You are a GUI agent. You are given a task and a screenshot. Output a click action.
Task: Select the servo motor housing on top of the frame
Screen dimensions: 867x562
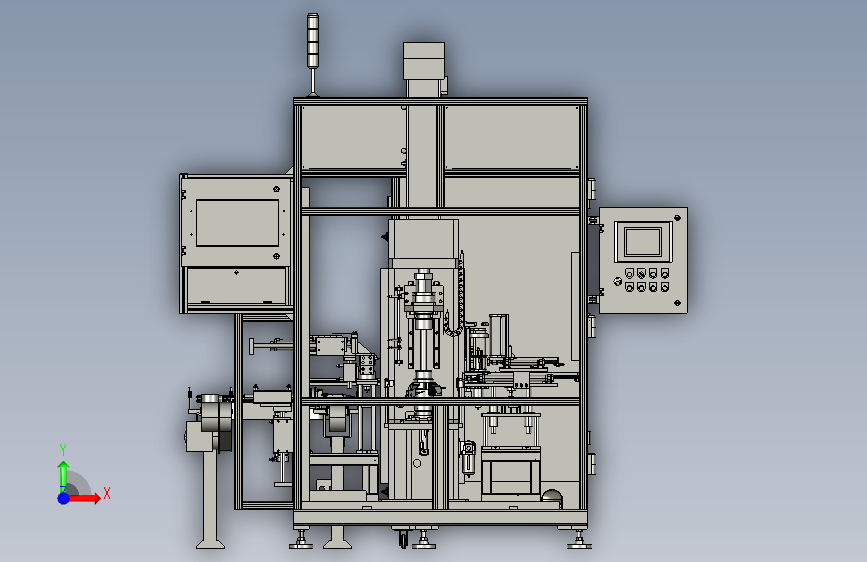coord(424,61)
